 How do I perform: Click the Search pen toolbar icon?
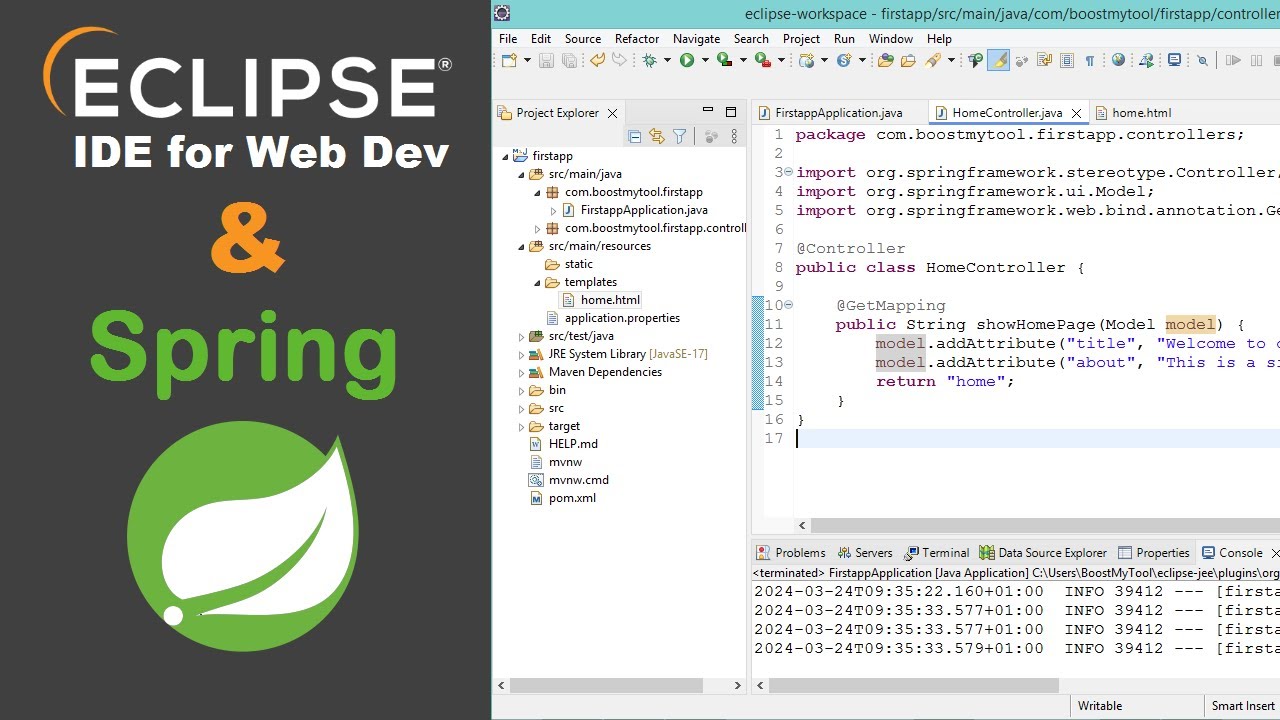[x=933, y=61]
